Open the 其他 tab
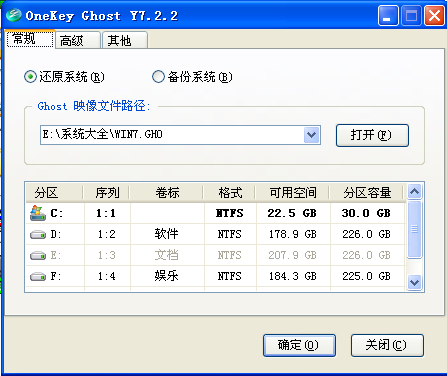447x376 pixels. click(x=125, y=41)
